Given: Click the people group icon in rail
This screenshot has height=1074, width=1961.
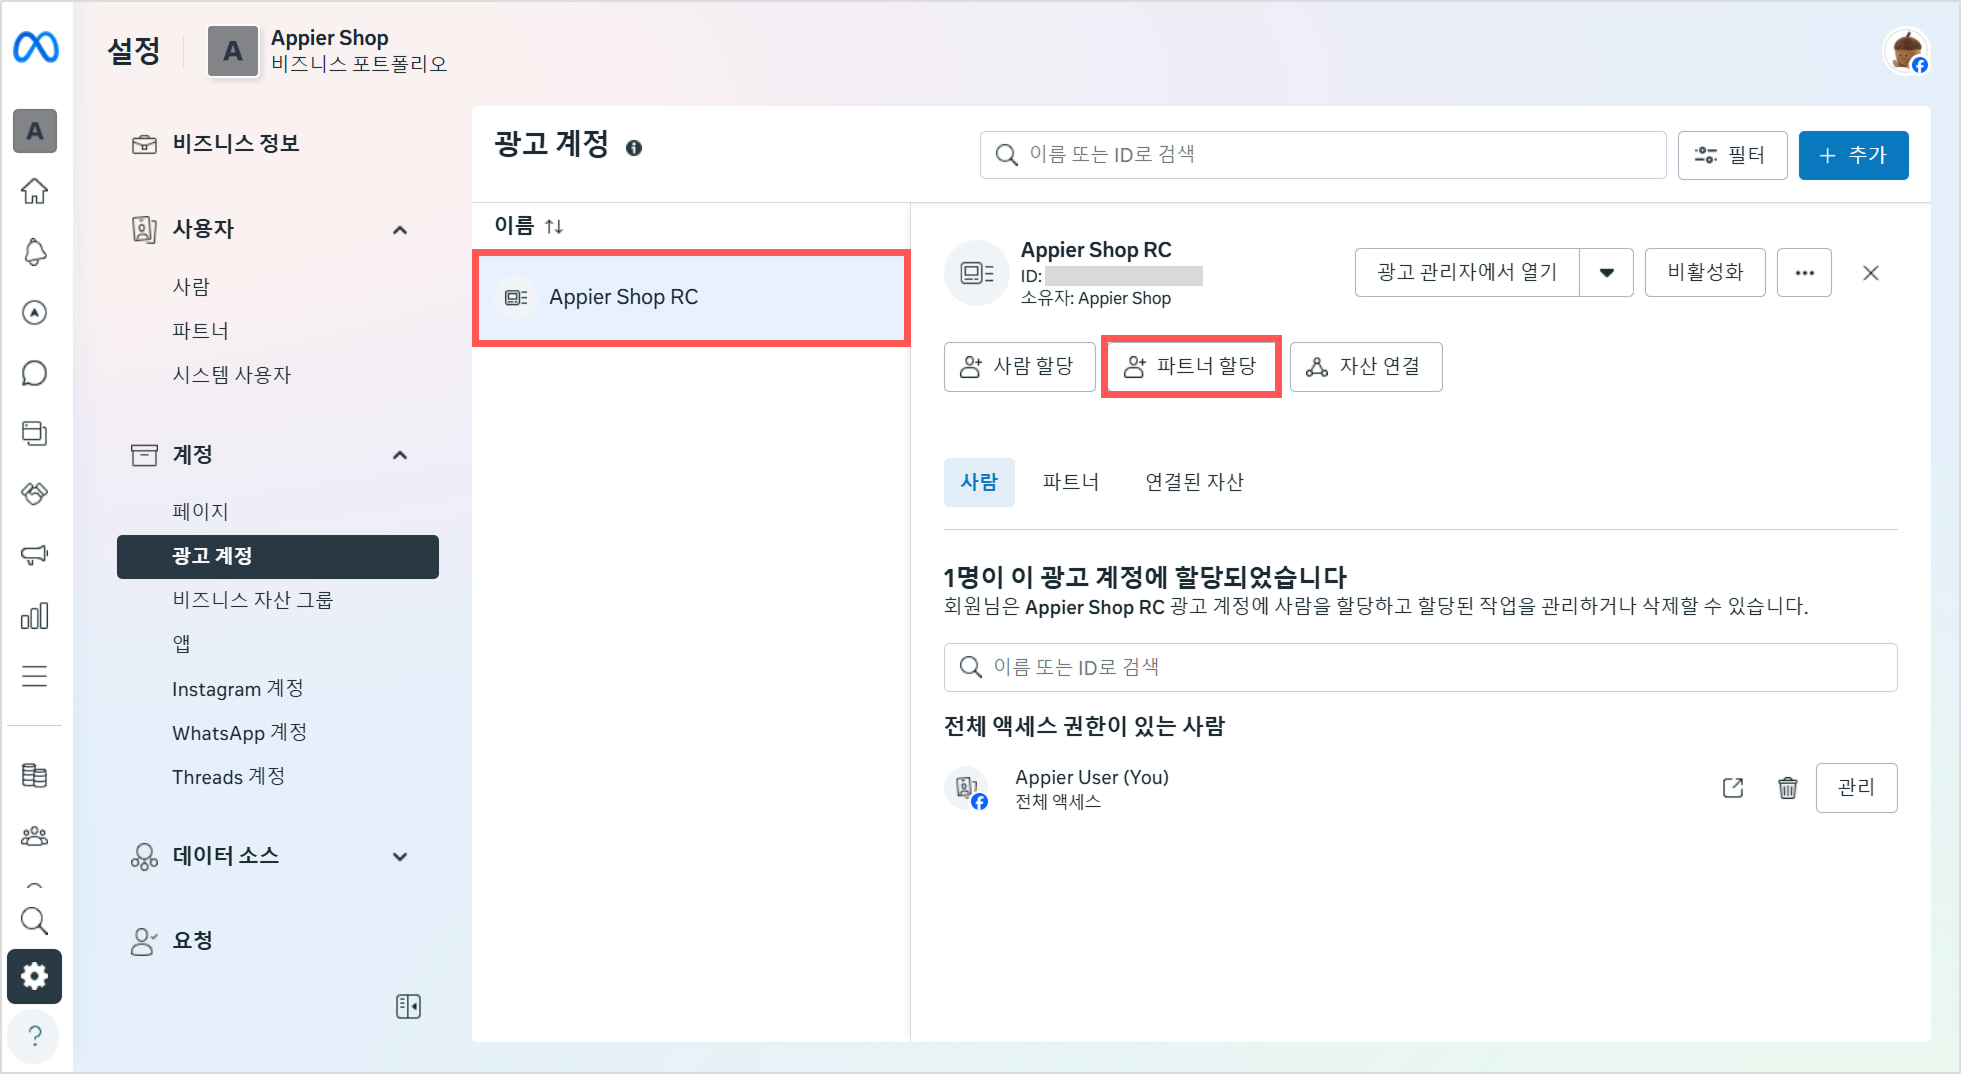Looking at the screenshot, I should [x=35, y=836].
